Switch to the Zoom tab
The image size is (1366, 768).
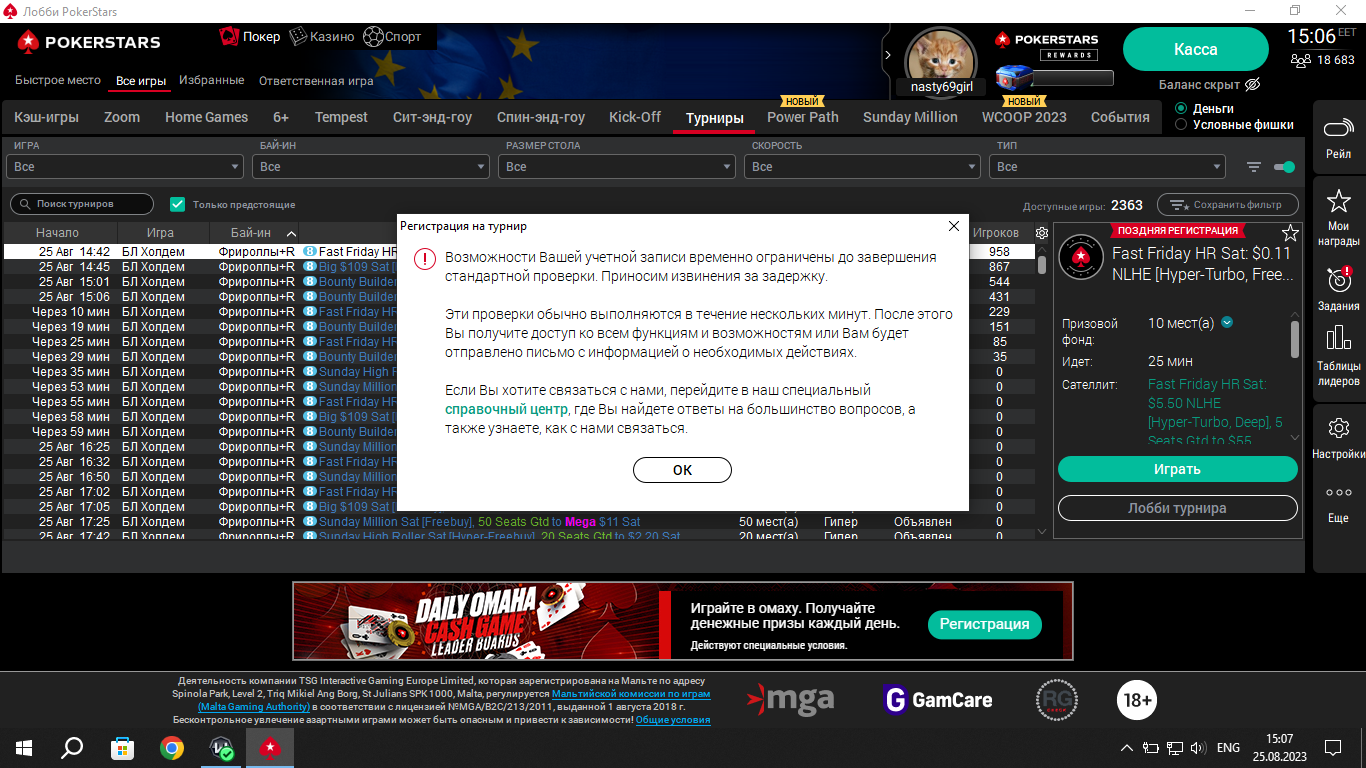pyautogui.click(x=122, y=117)
